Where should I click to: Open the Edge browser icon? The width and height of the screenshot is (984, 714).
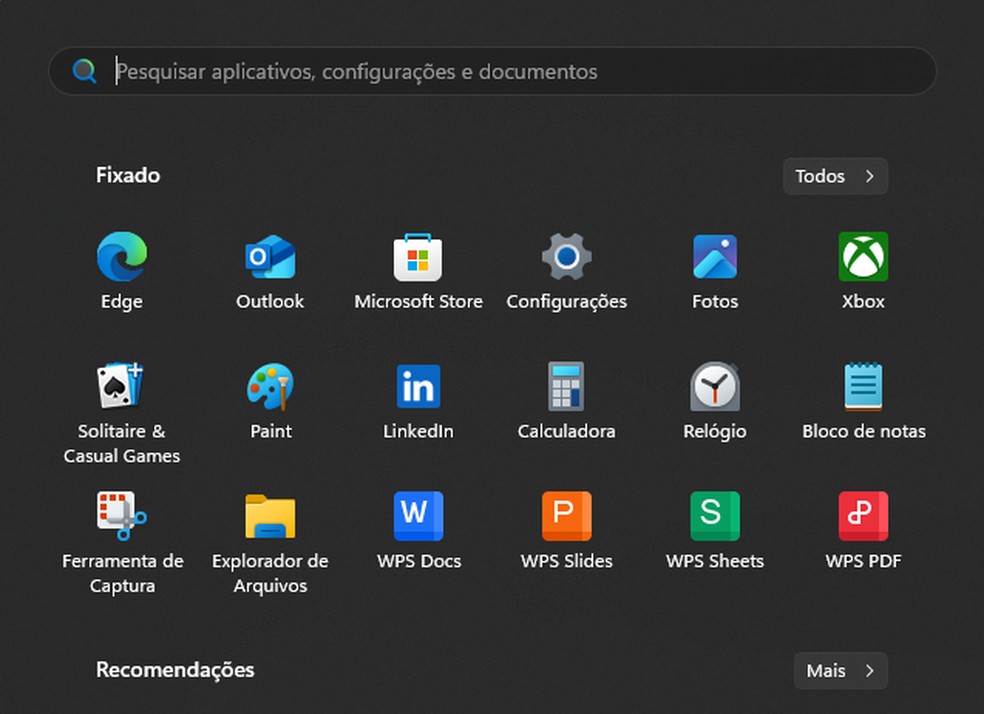pyautogui.click(x=122, y=258)
